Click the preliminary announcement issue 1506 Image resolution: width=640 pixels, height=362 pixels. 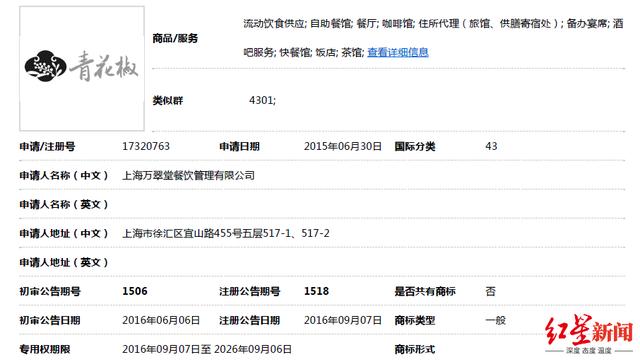135,291
